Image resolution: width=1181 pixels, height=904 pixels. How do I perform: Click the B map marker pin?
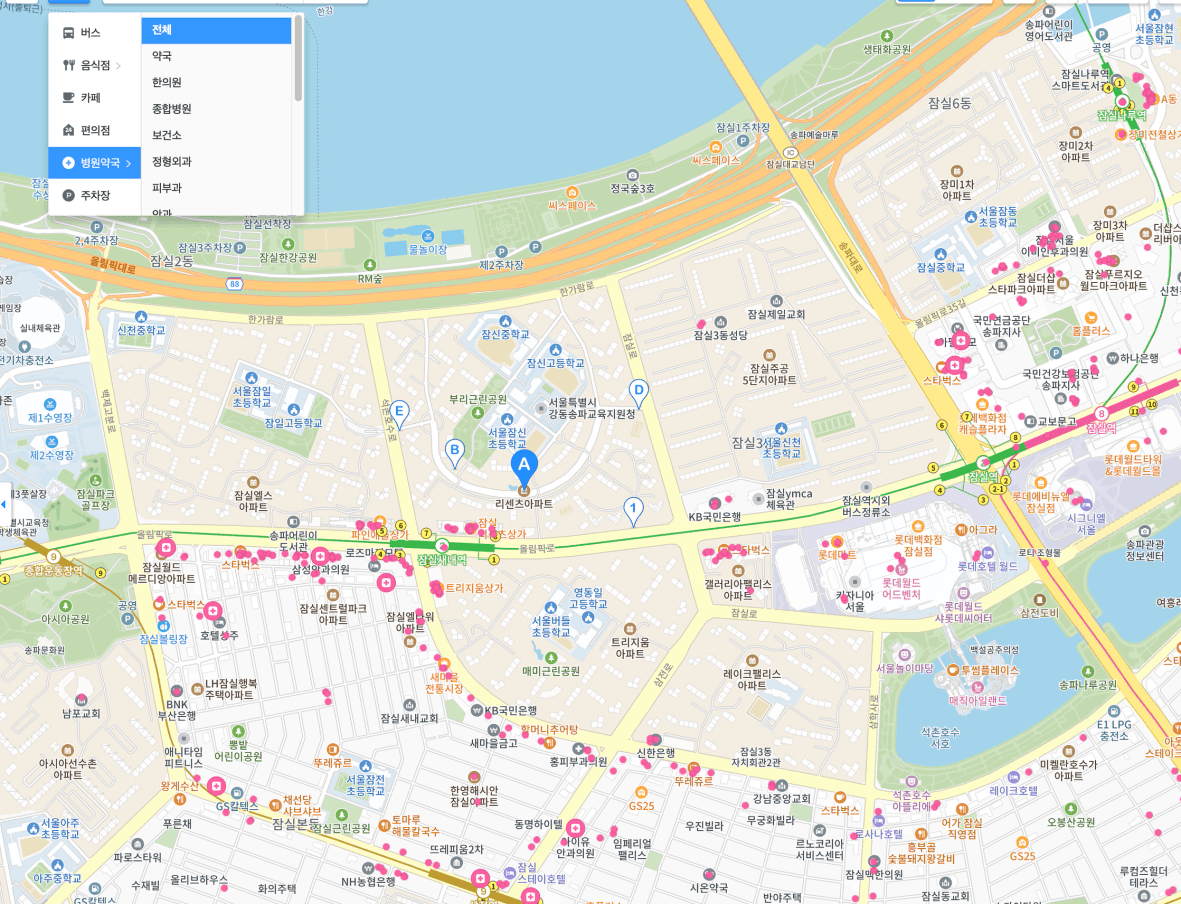tap(455, 453)
